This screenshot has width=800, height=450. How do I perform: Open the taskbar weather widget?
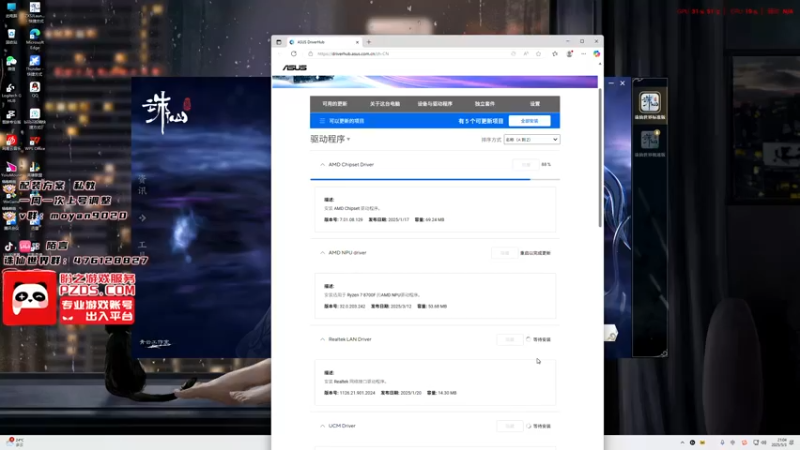pos(15,442)
